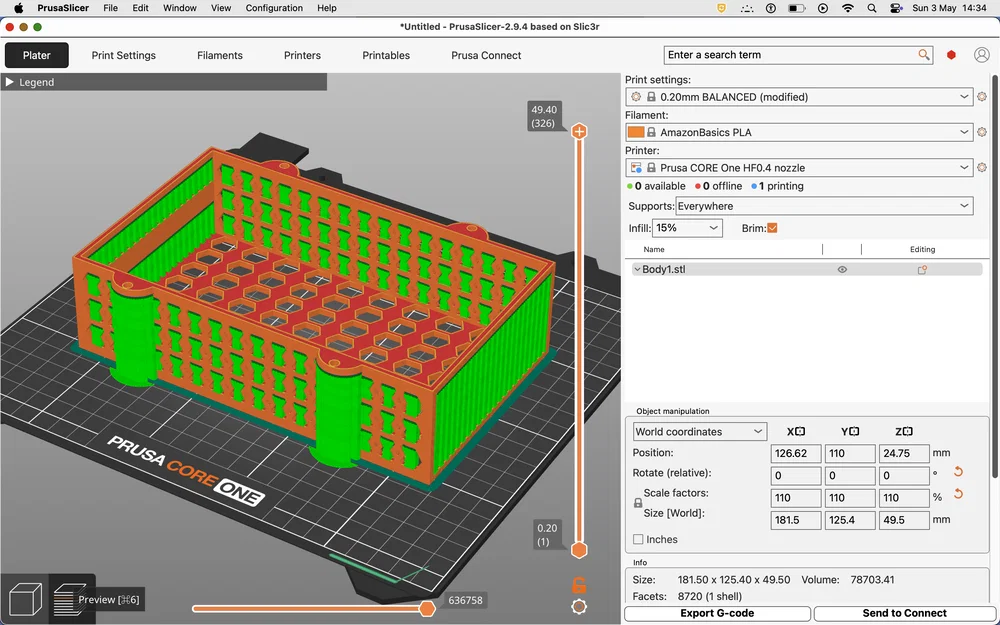The height and width of the screenshot is (625, 1000).
Task: Open the Infill percentage dropdown
Action: (688, 228)
